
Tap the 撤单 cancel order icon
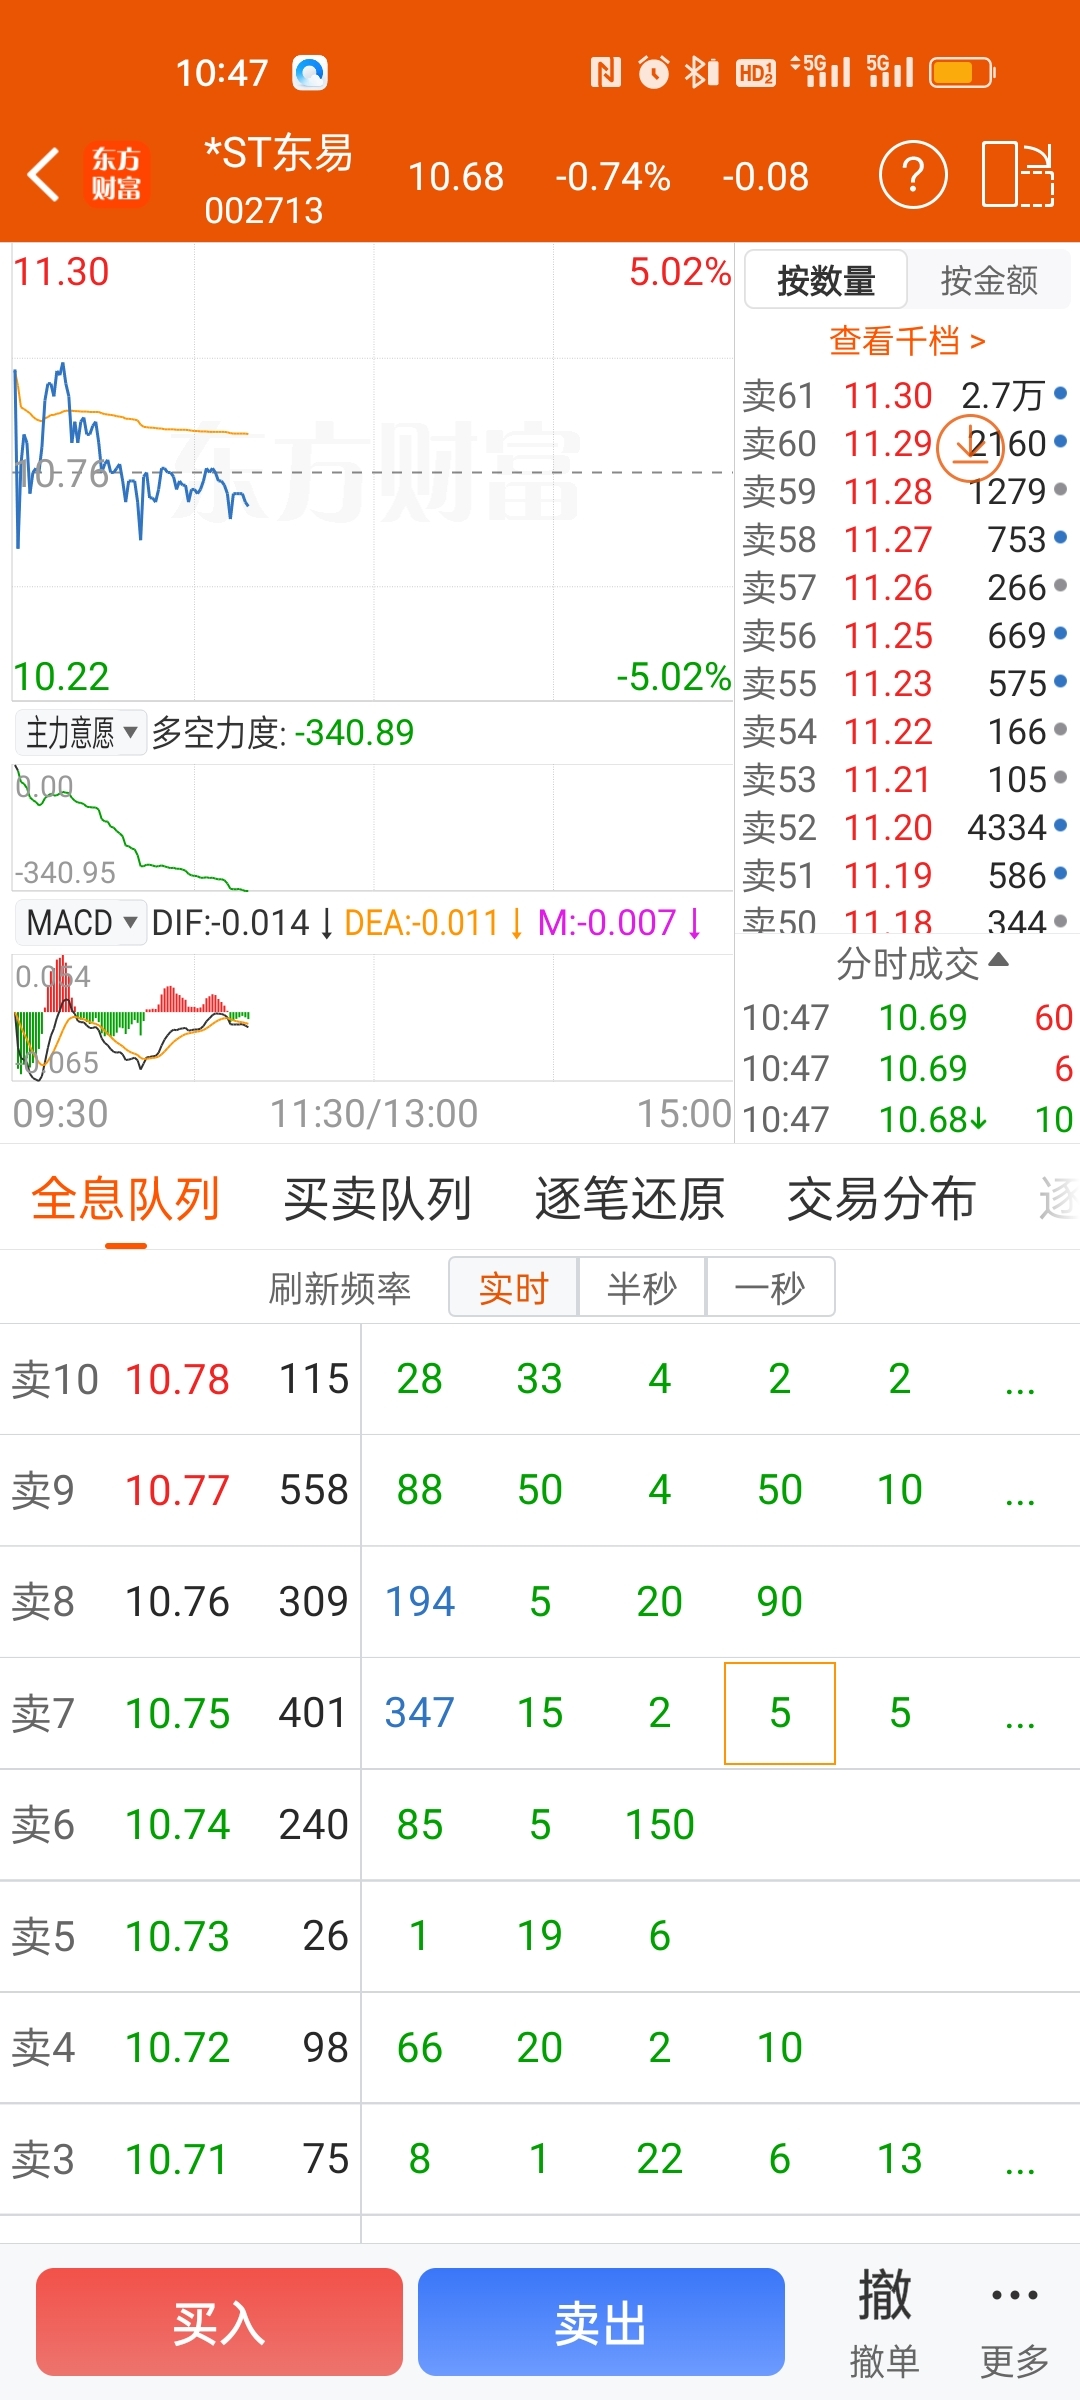884,2322
